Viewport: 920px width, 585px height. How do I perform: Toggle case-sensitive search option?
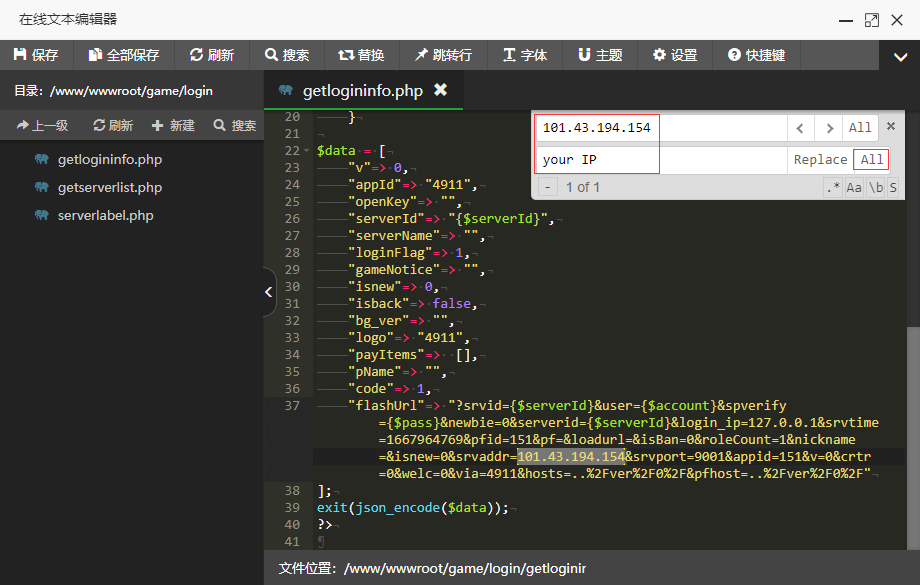(854, 187)
